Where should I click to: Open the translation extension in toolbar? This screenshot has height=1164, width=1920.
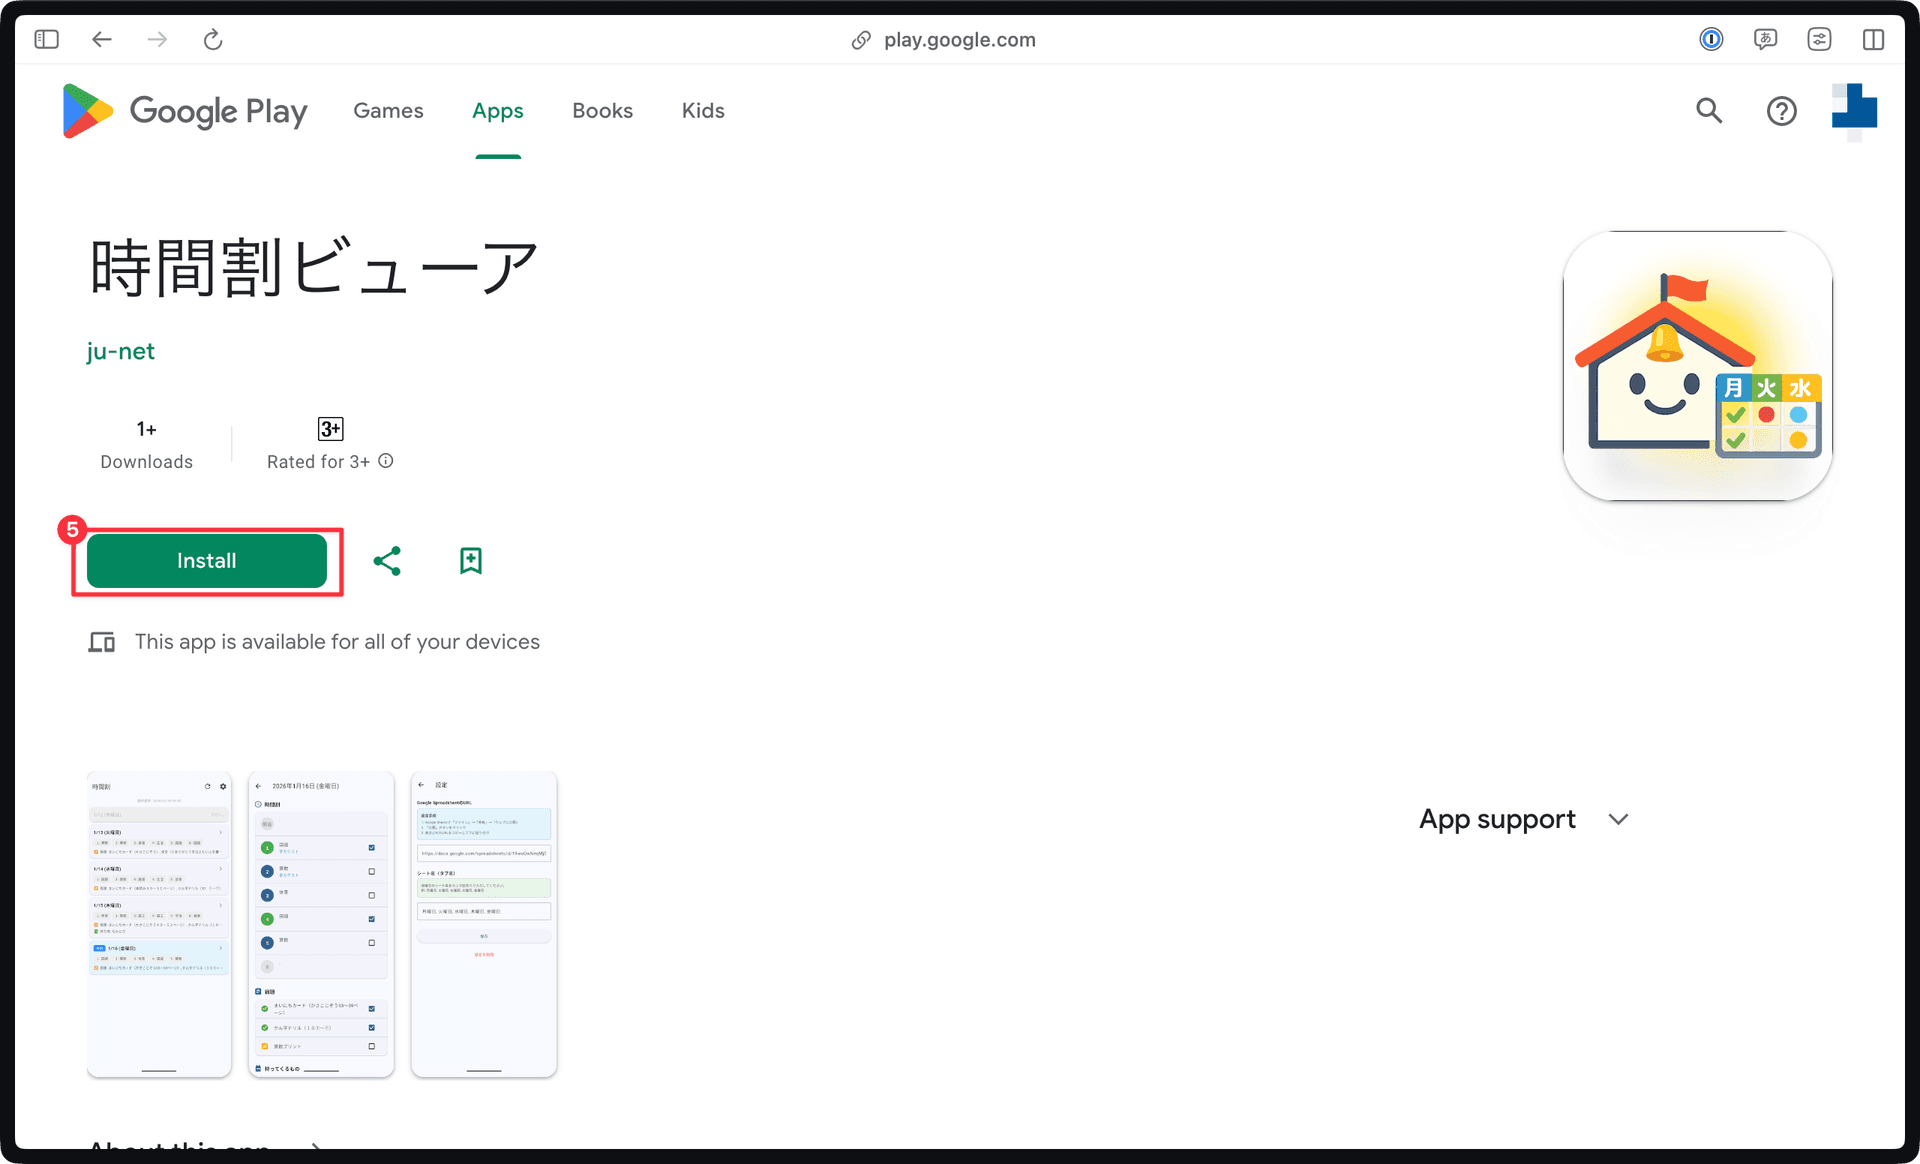click(x=1766, y=39)
